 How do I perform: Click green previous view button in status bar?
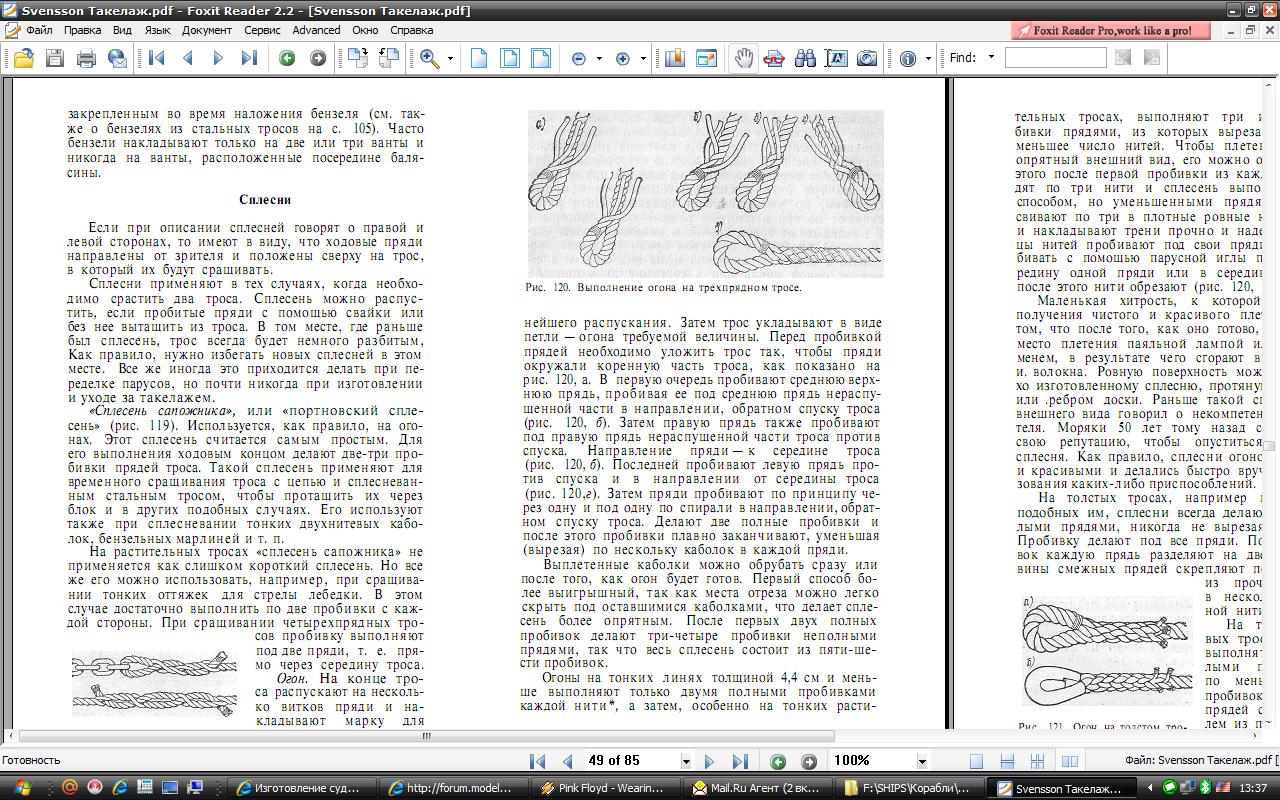[x=778, y=762]
